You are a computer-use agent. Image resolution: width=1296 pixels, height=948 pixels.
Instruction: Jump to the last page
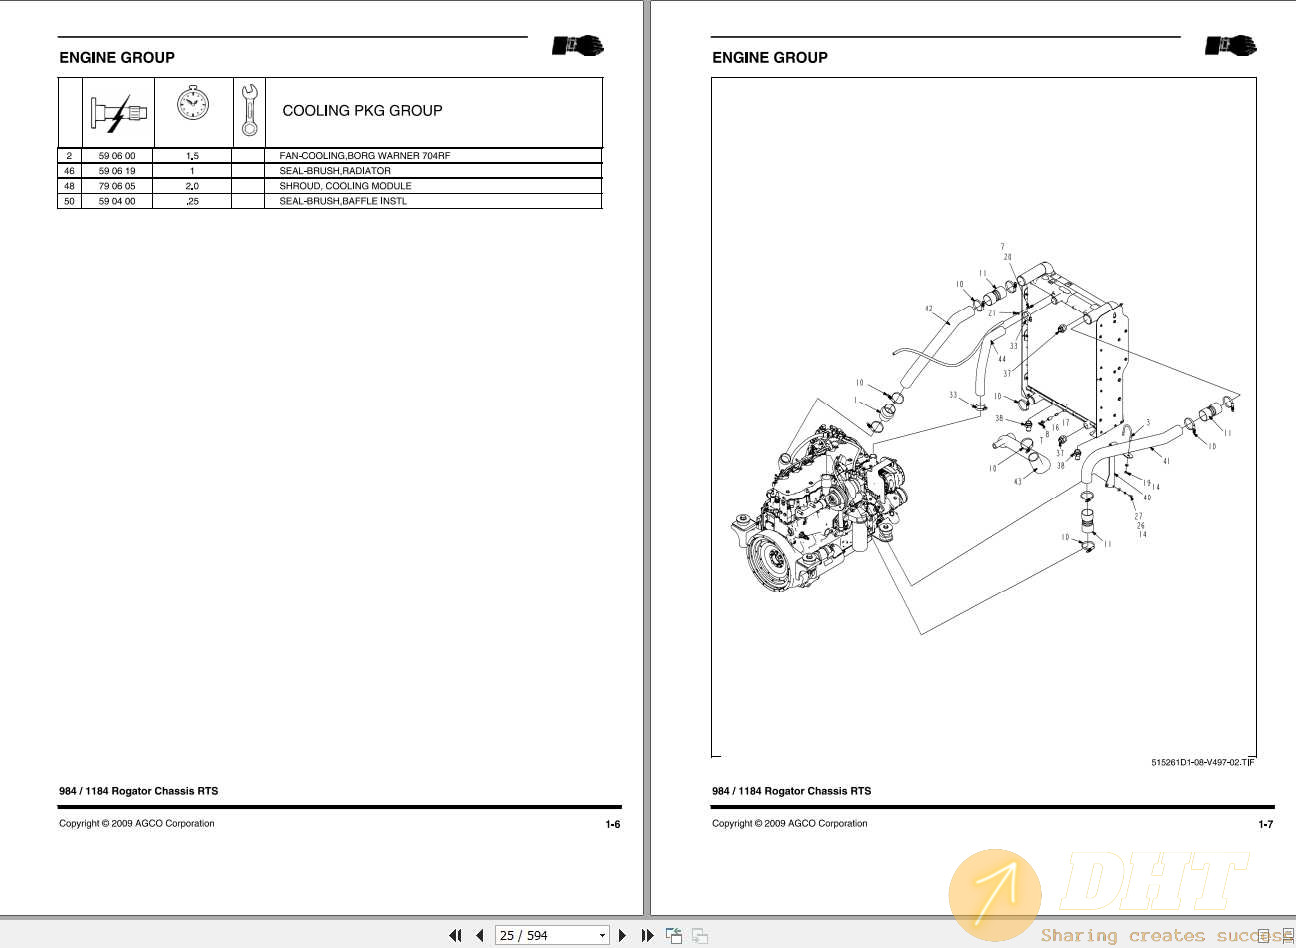647,936
